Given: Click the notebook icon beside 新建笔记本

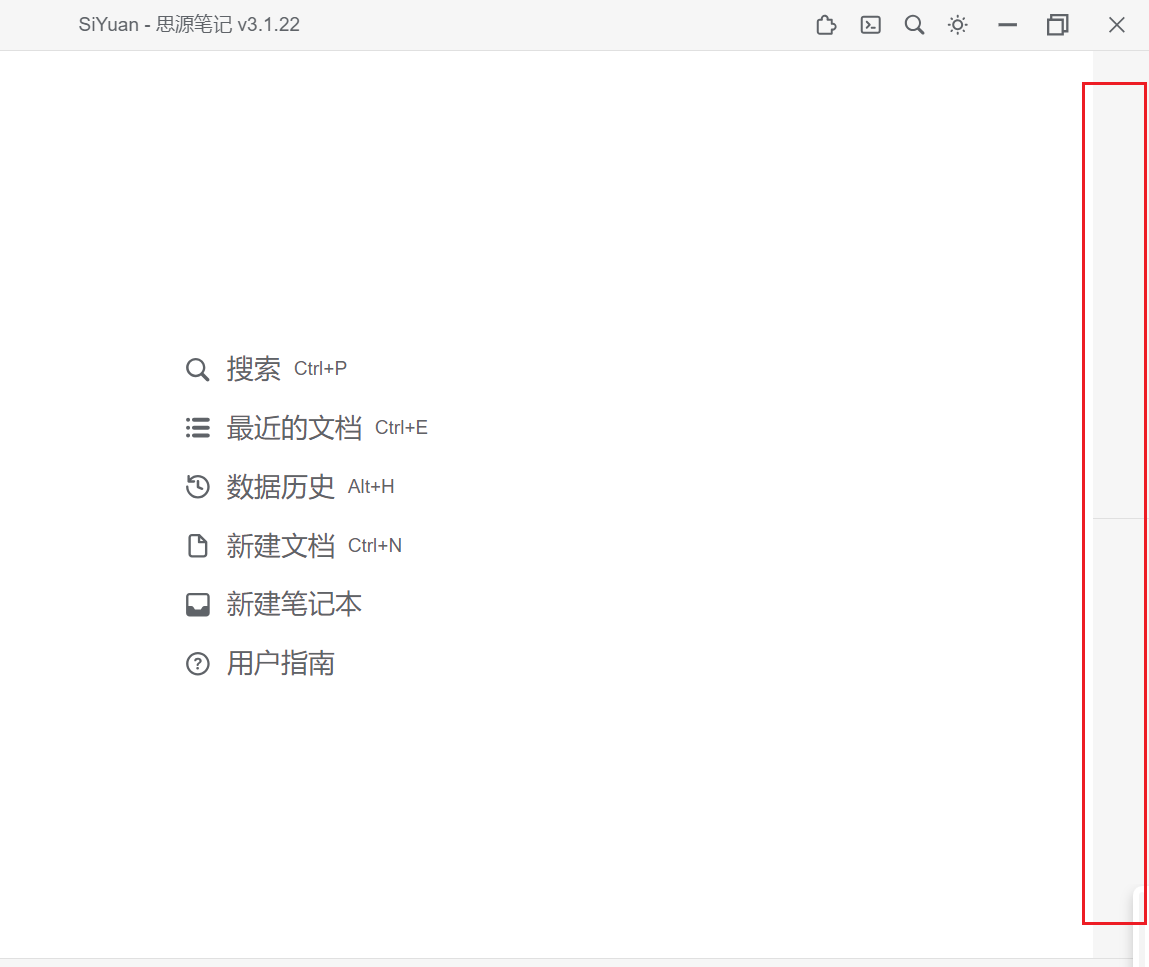Looking at the screenshot, I should pos(197,603).
